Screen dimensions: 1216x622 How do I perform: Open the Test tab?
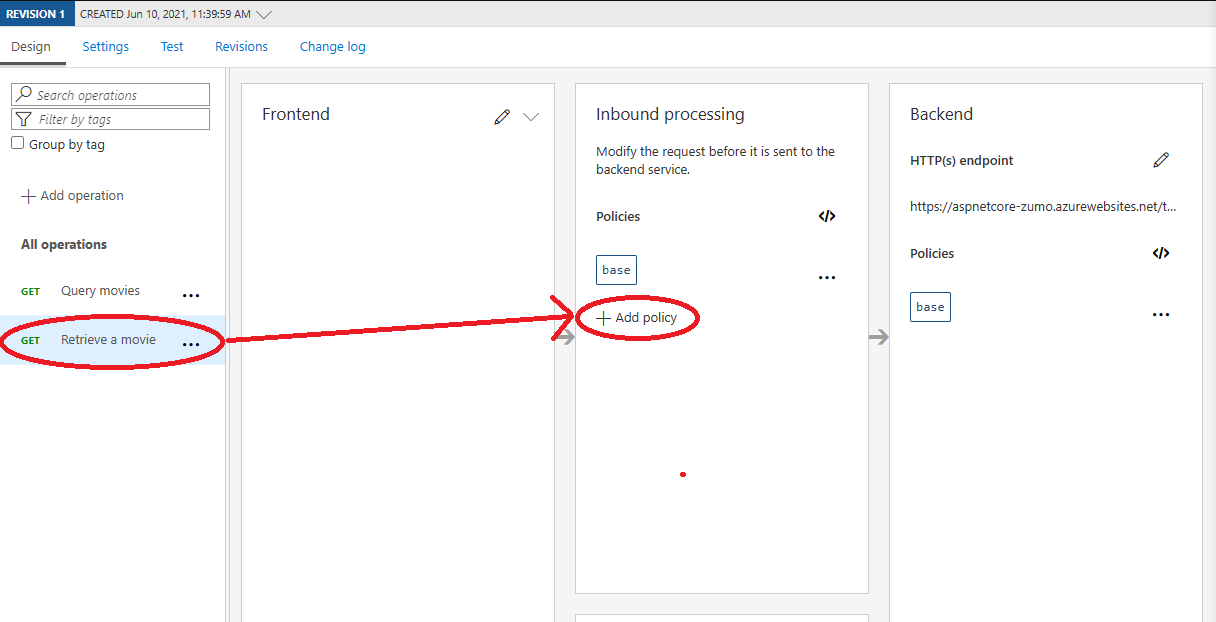pyautogui.click(x=172, y=46)
